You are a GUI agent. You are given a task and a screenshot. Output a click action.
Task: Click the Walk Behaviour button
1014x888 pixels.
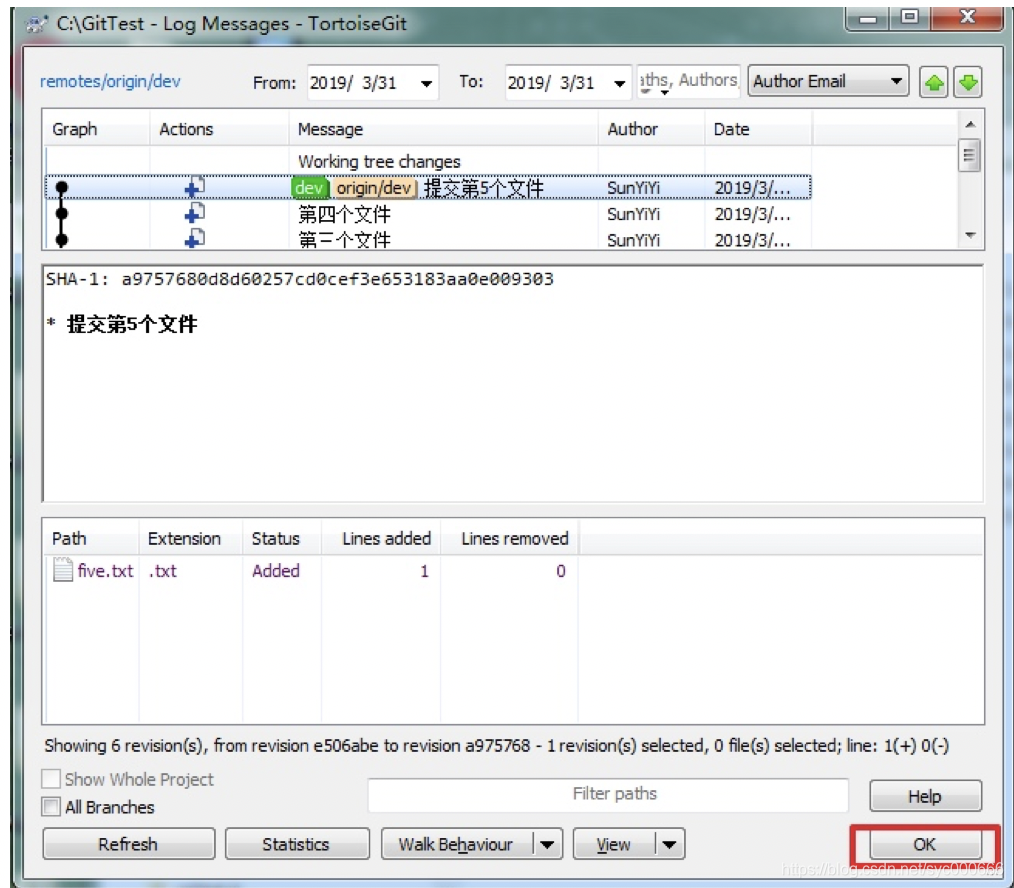(x=455, y=844)
